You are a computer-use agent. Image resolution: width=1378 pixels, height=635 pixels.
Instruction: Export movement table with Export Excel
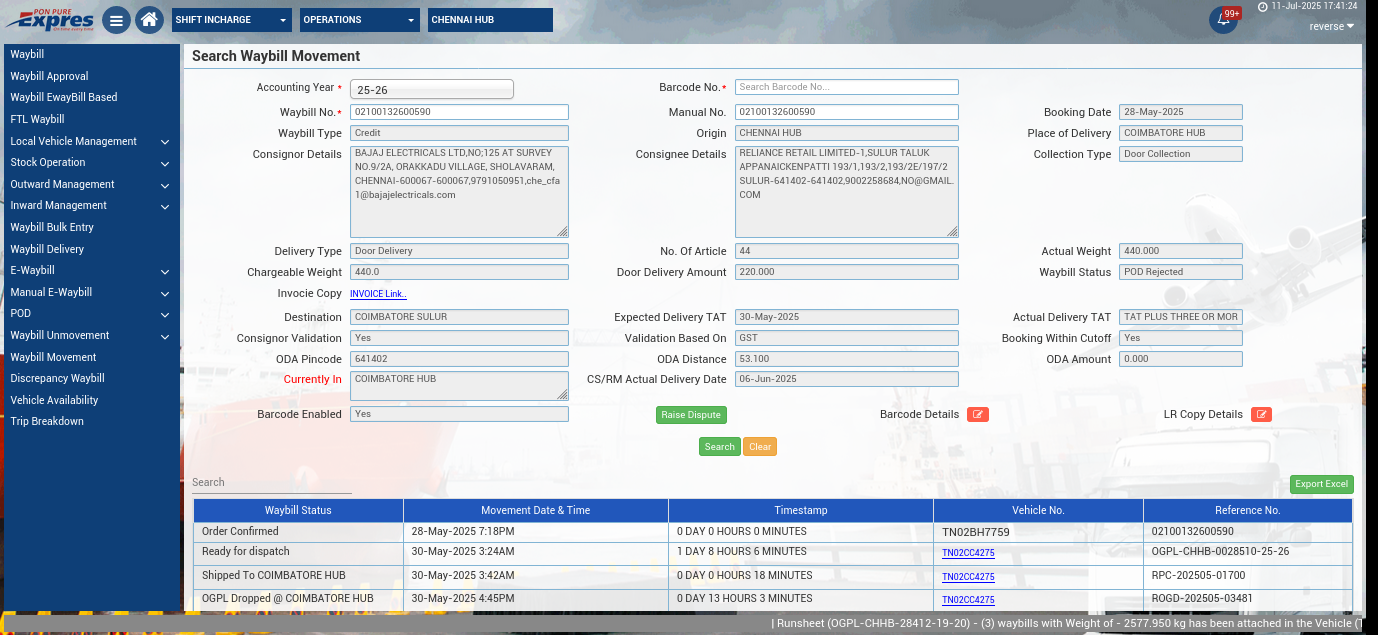[1321, 484]
